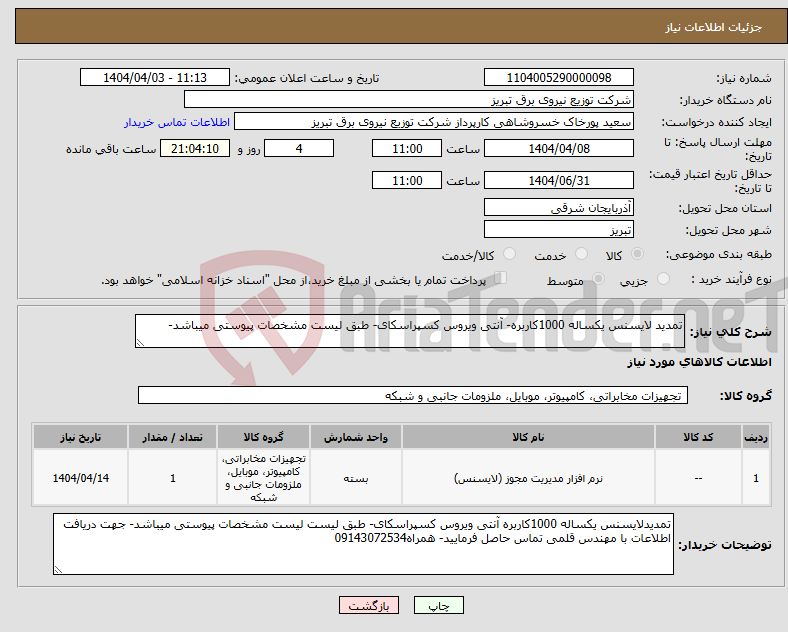This screenshot has height=632, width=788.
Task: Click the ردیف column header
Action: tap(756, 437)
